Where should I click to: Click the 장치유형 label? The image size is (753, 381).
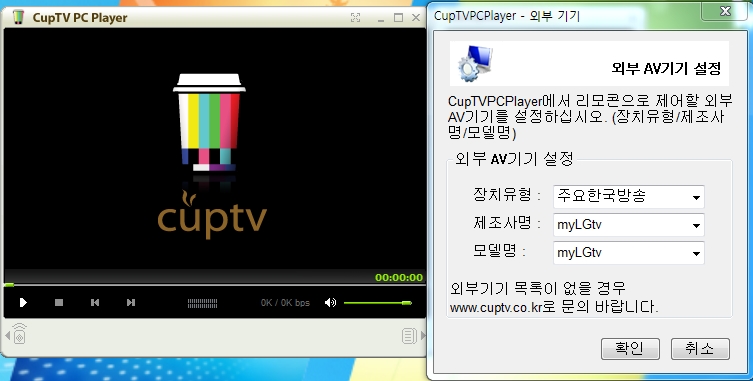click(x=502, y=195)
